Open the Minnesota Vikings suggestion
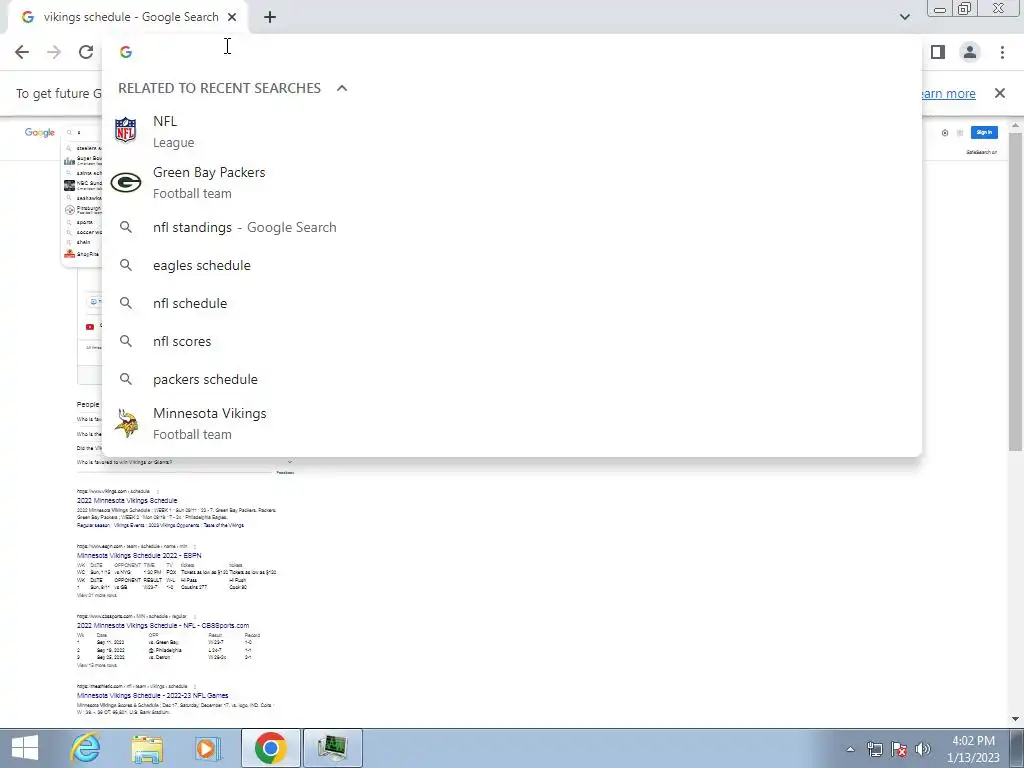Viewport: 1024px width, 768px height. pyautogui.click(x=512, y=423)
